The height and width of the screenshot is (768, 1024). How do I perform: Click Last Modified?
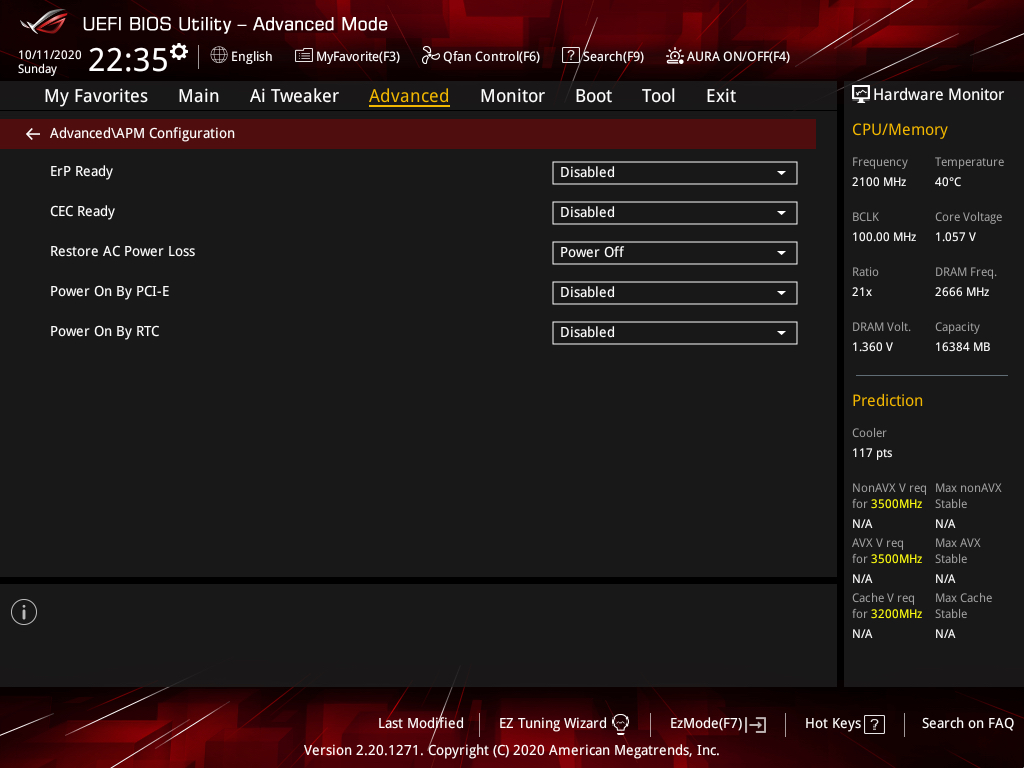click(421, 724)
